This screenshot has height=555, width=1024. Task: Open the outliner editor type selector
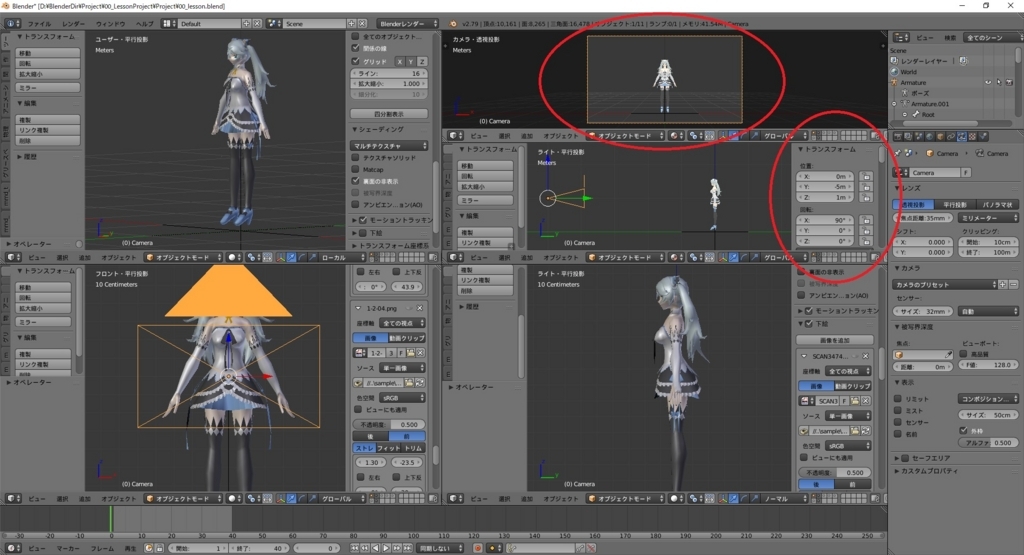pos(901,37)
